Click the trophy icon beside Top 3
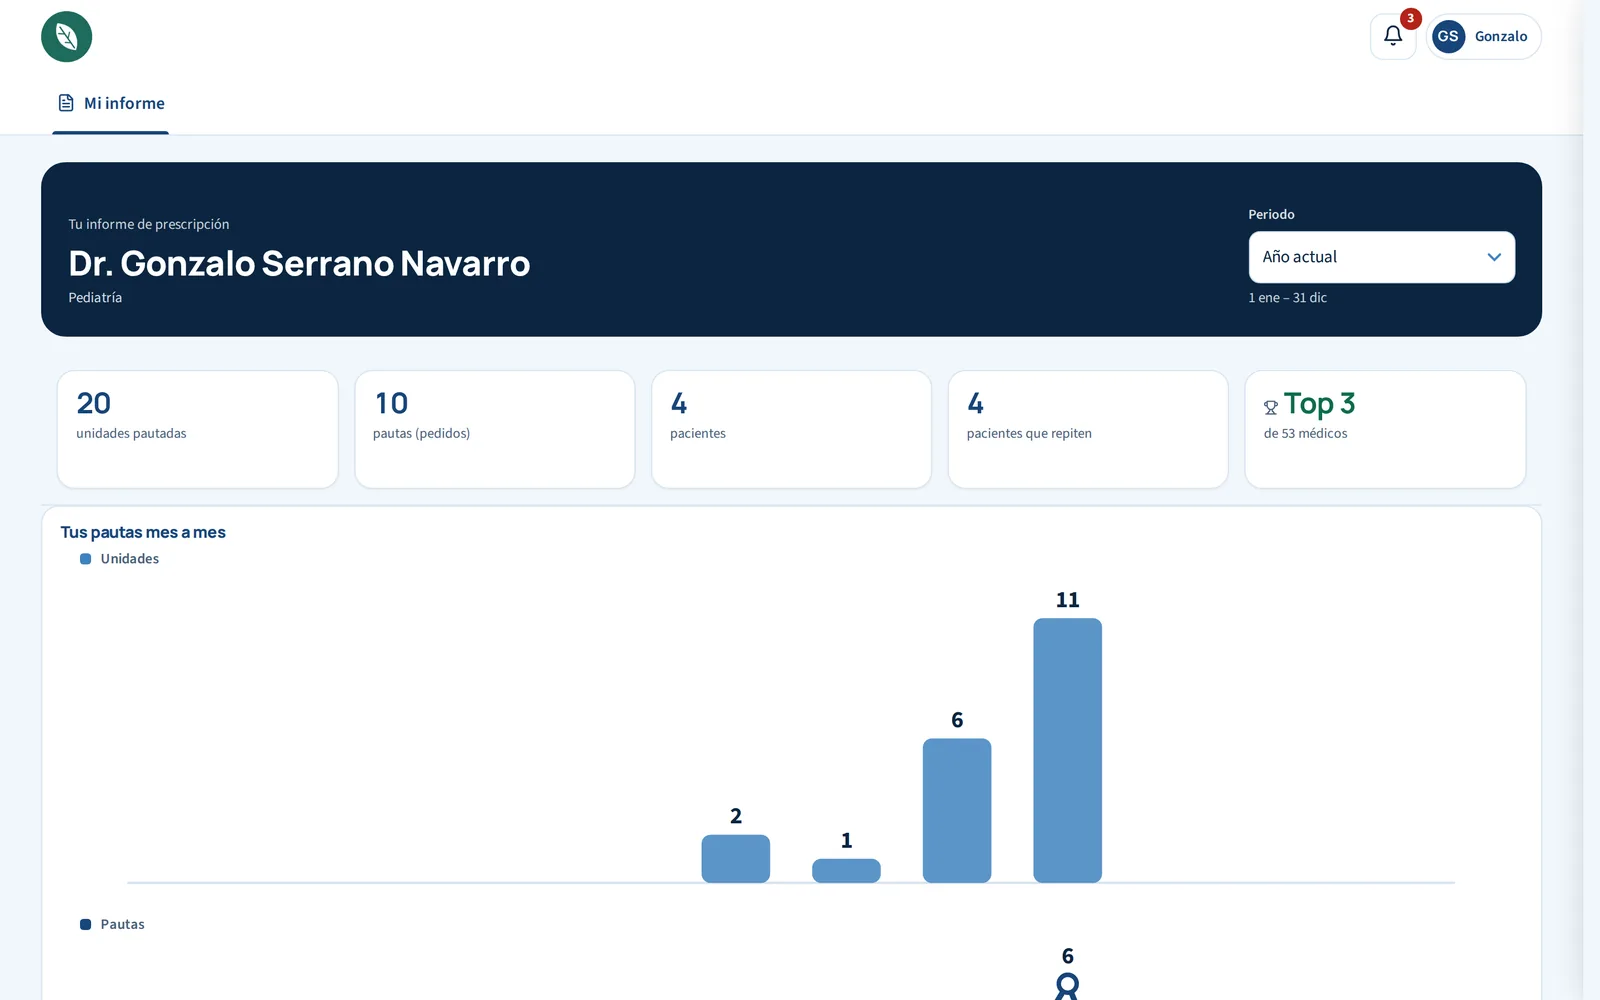The image size is (1600, 1000). [1271, 407]
